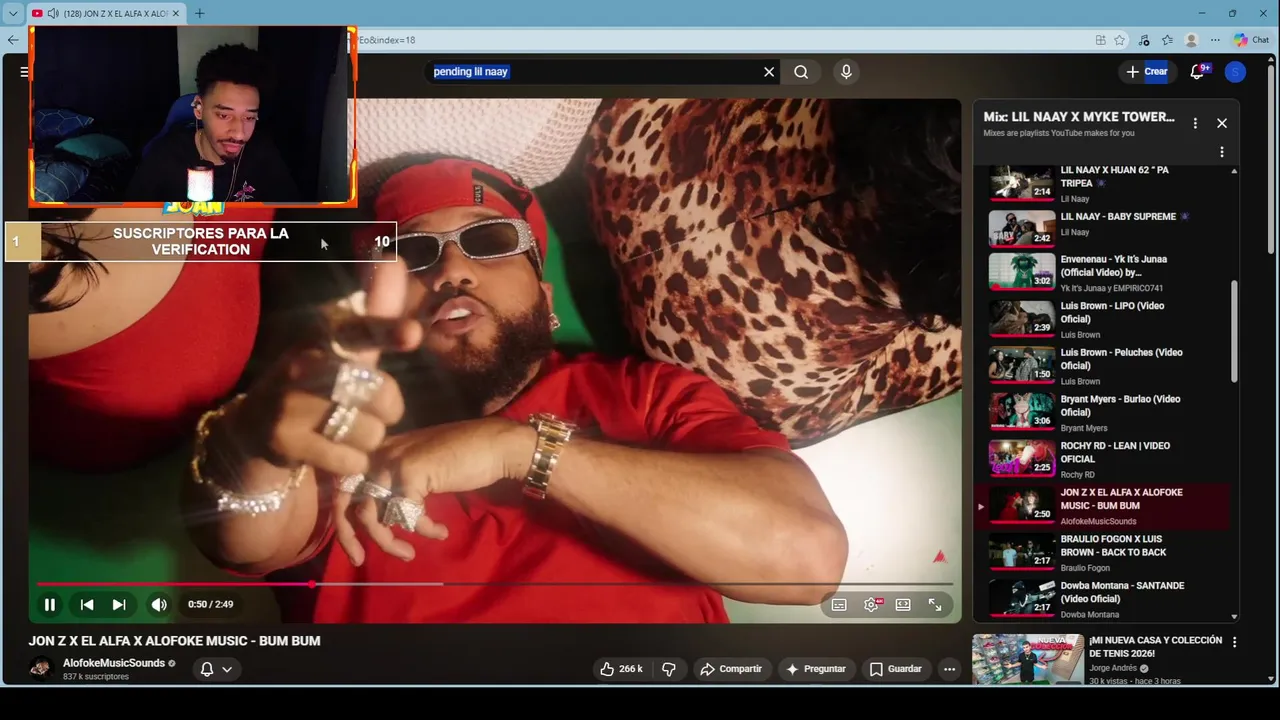Select the currently playing BUM BUM playlist item
The width and height of the screenshot is (1280, 720).
coord(1102,506)
